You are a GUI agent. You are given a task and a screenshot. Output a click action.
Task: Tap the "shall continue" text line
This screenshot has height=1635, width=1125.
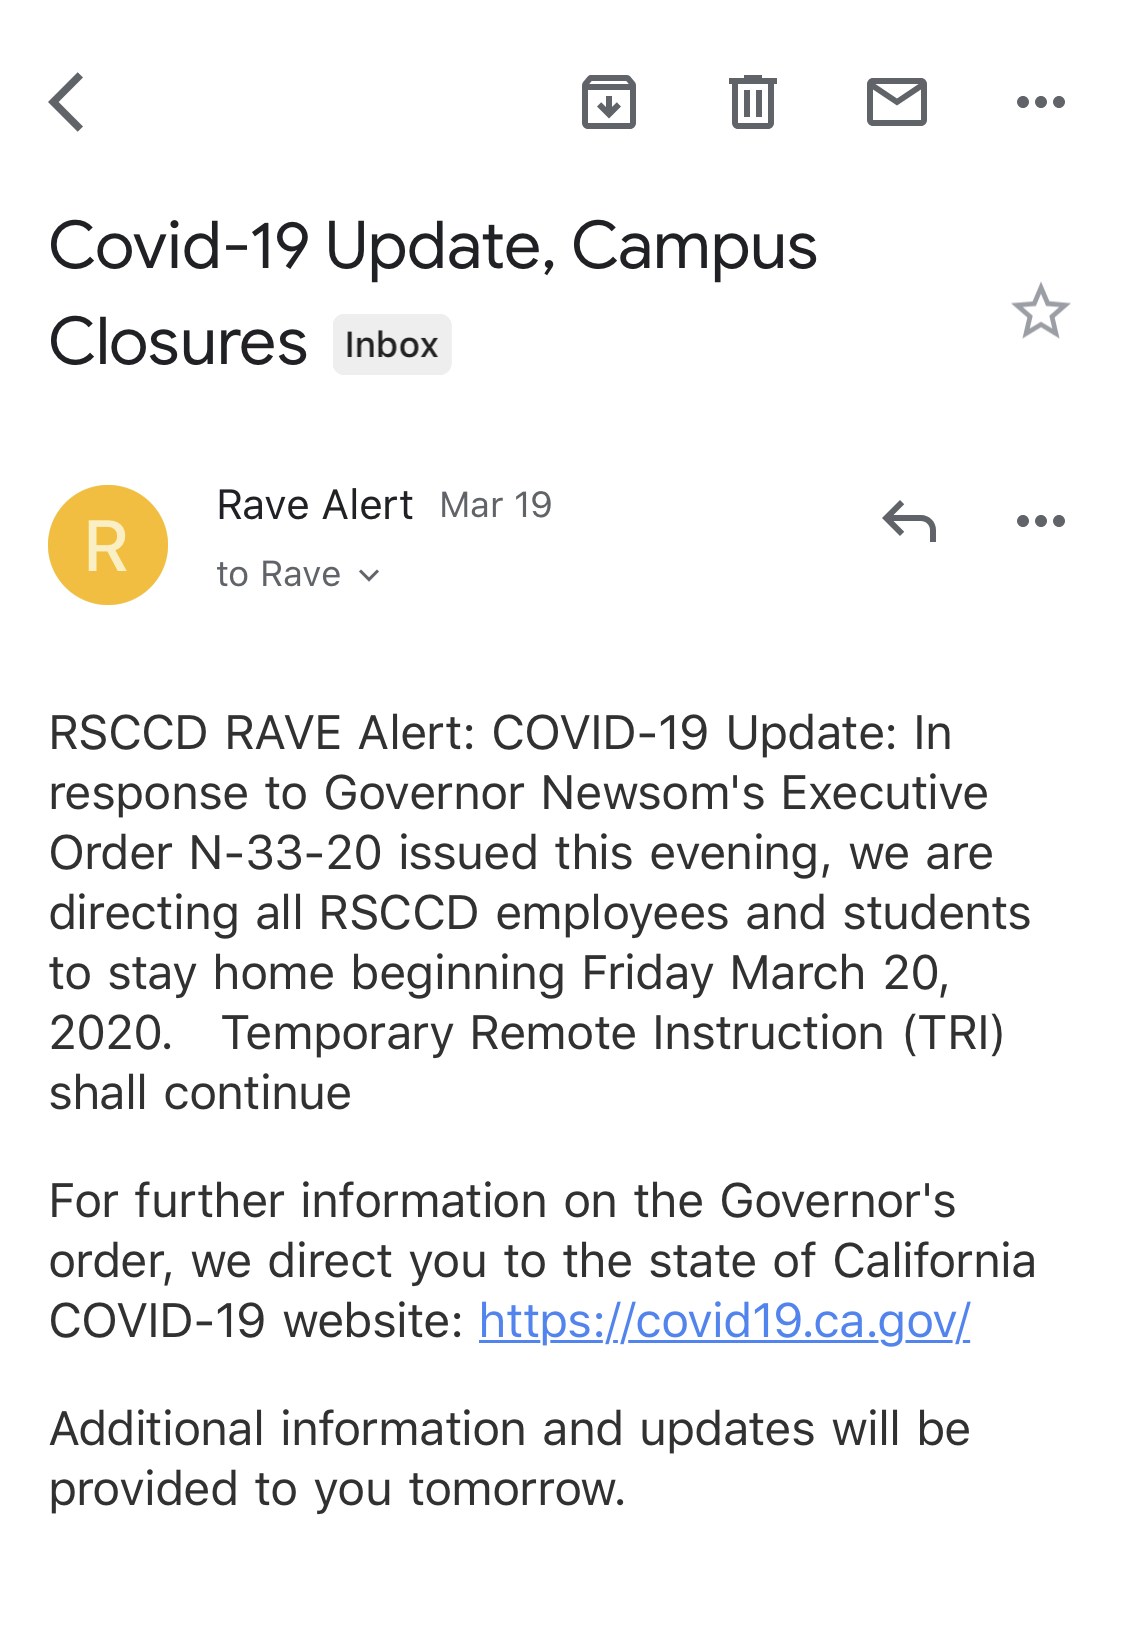200,1093
